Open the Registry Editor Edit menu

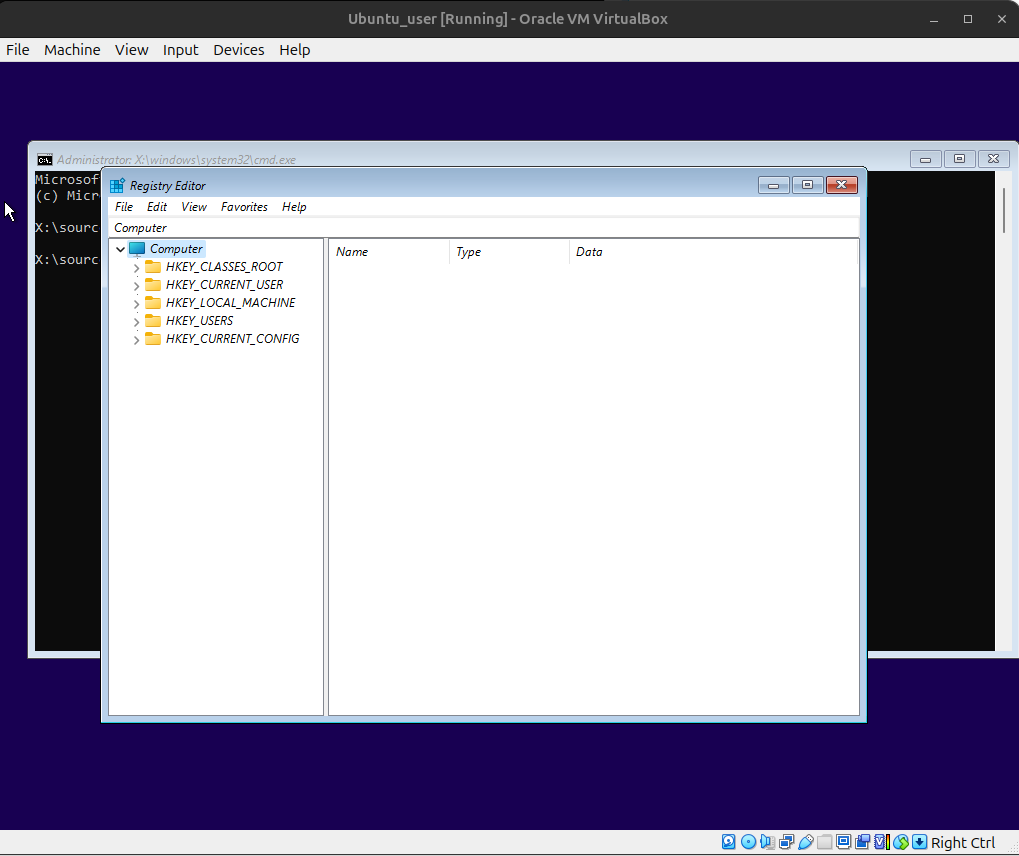(157, 207)
